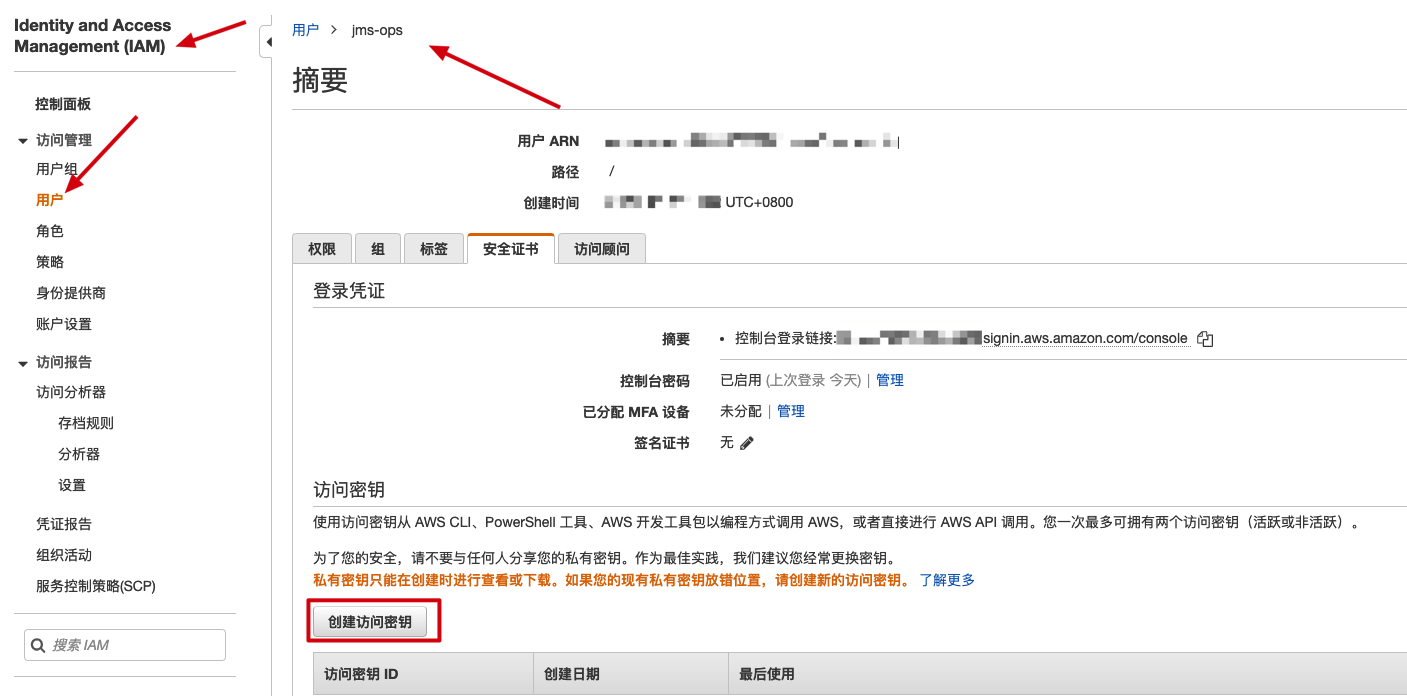The width and height of the screenshot is (1407, 696).
Task: Open 角色 in sidebar
Action: coord(50,231)
